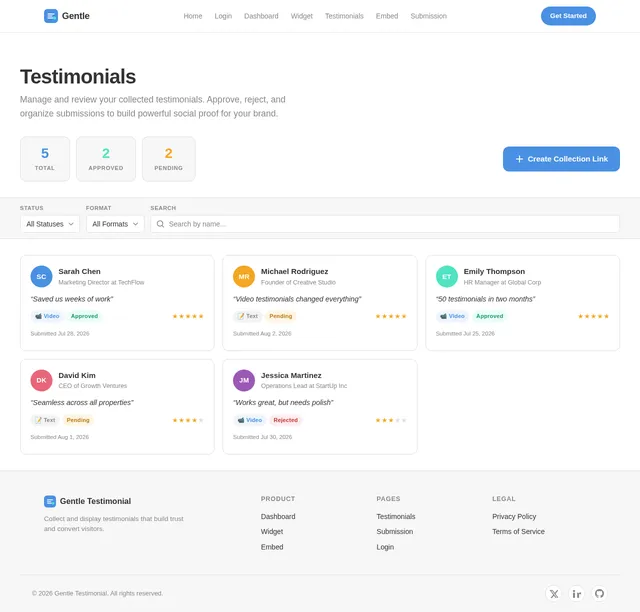Click the quote "50 testimonials in two months"

click(x=485, y=299)
